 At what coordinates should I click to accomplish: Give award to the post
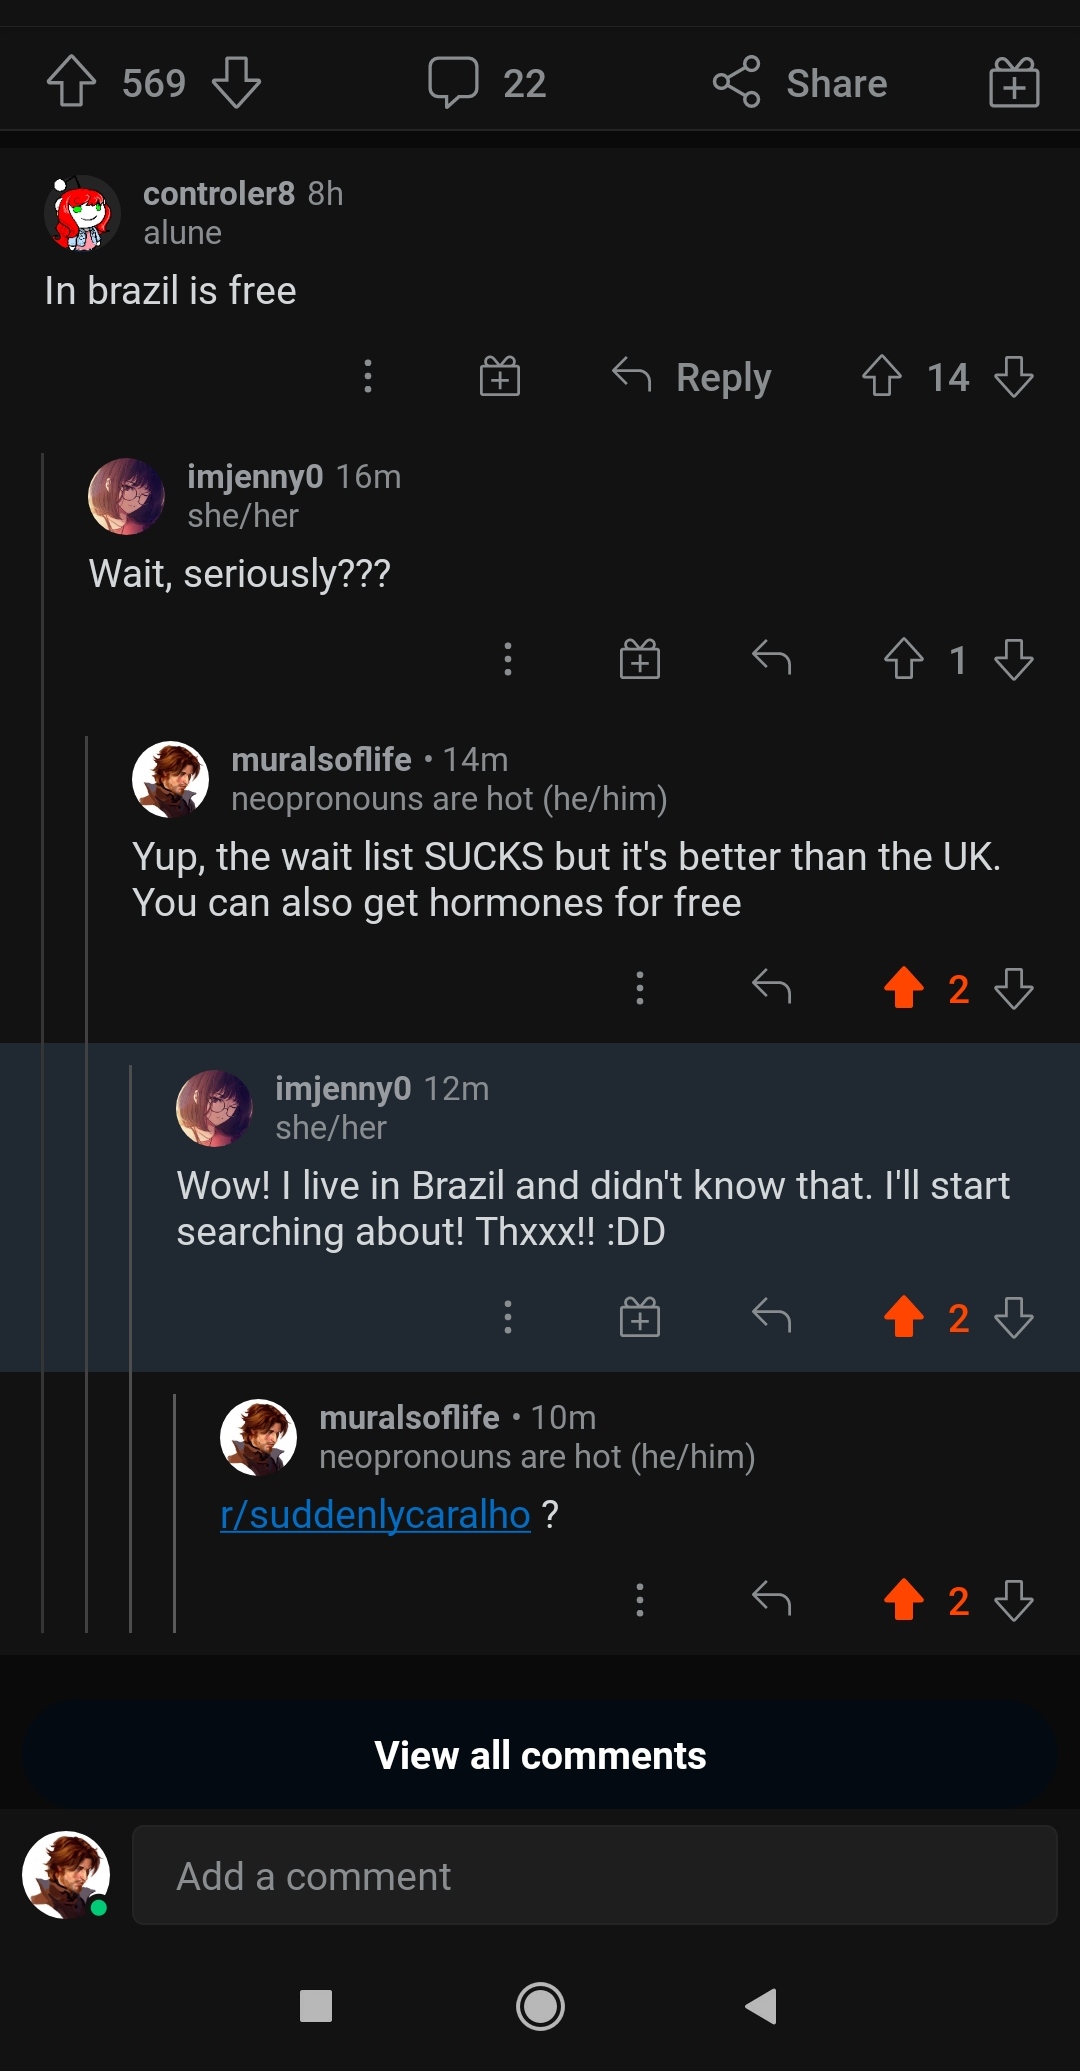pyautogui.click(x=1014, y=82)
